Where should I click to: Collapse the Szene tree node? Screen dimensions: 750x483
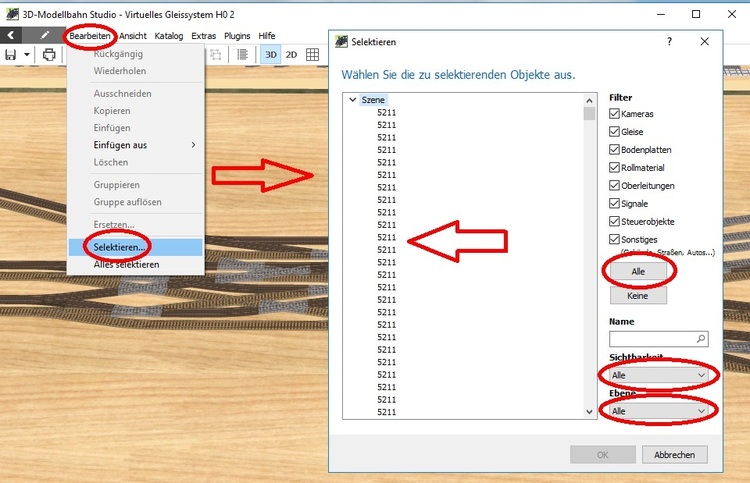pos(353,99)
